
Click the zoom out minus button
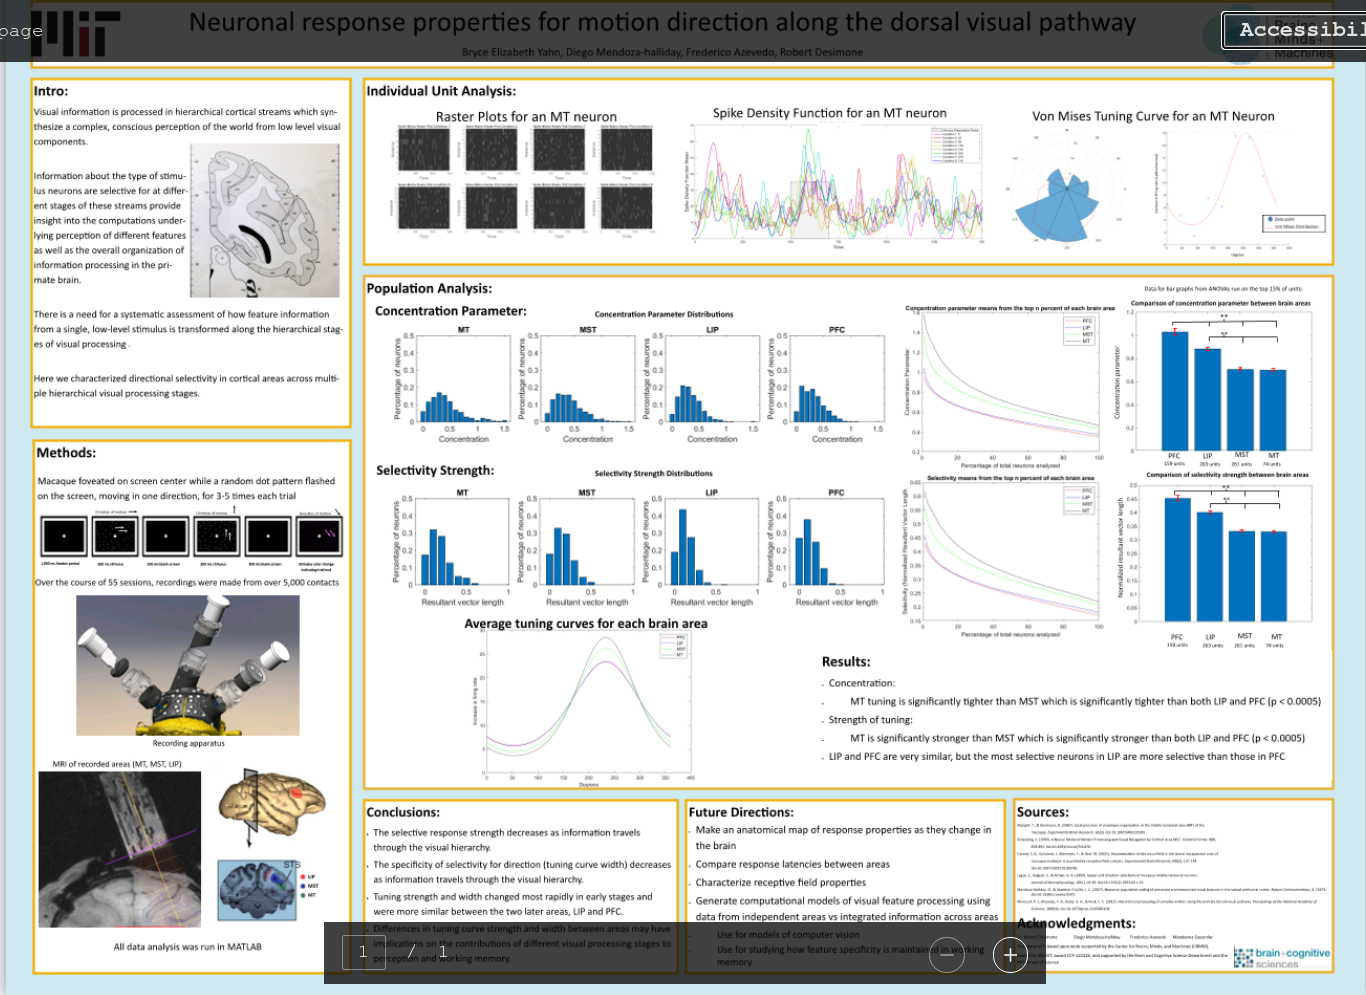pos(946,955)
